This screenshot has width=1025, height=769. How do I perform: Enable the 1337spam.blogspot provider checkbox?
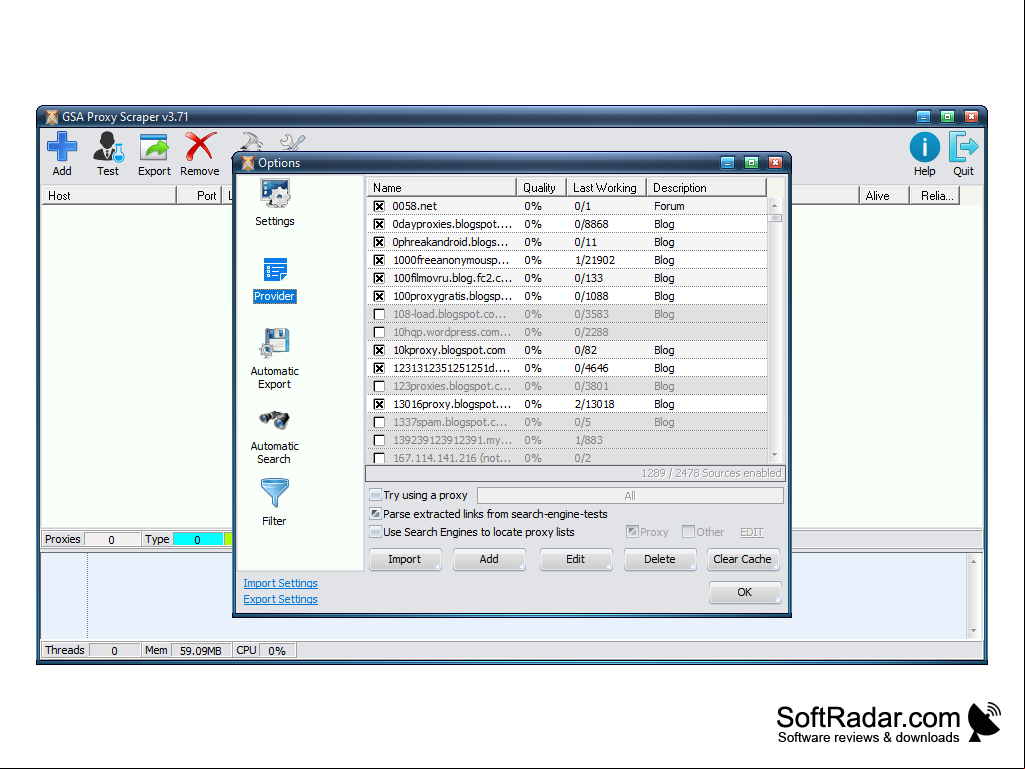click(x=379, y=422)
